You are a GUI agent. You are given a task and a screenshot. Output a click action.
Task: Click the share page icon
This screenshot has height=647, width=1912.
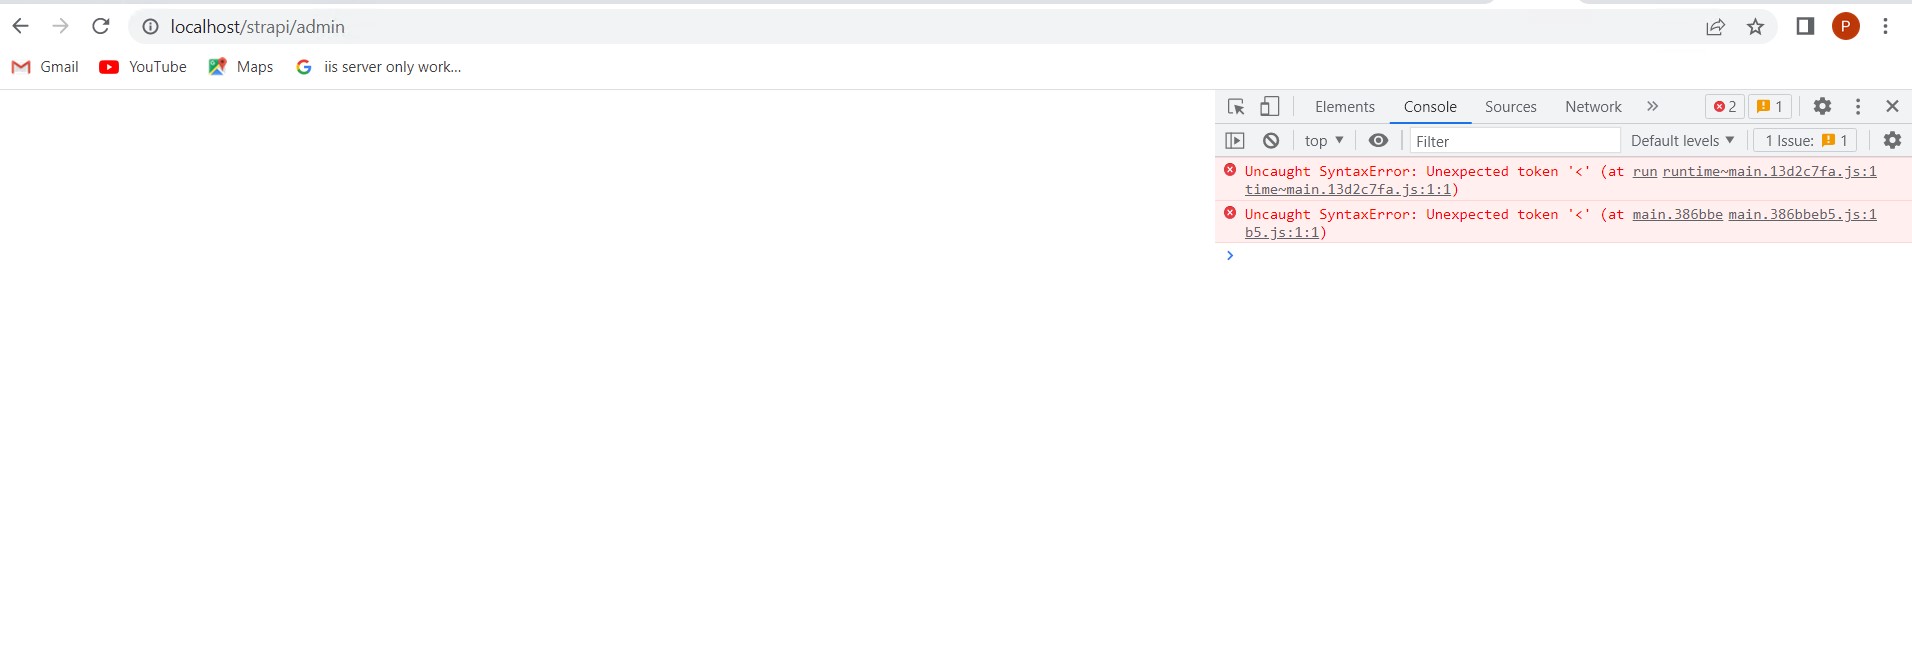pos(1715,27)
